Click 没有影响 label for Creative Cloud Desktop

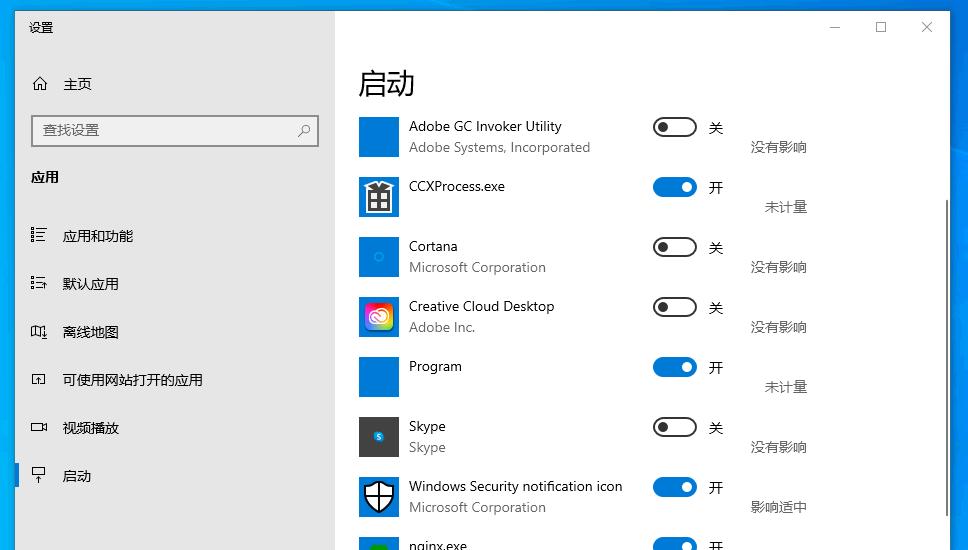pyautogui.click(x=778, y=327)
